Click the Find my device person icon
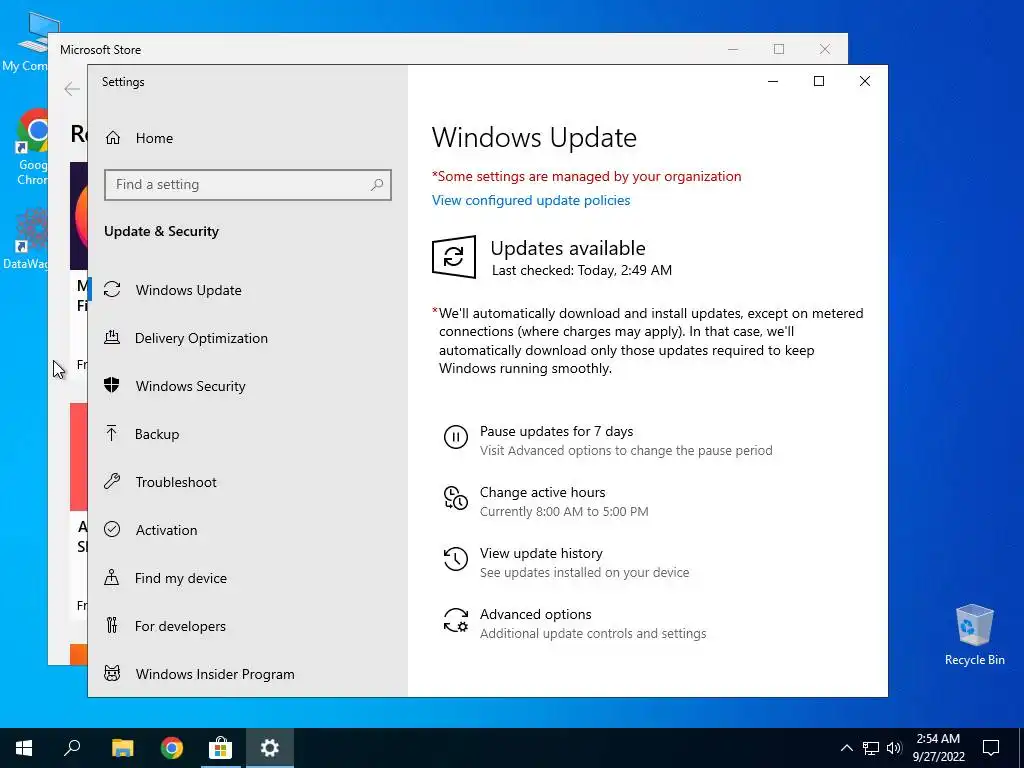The height and width of the screenshot is (768, 1024). (112, 577)
